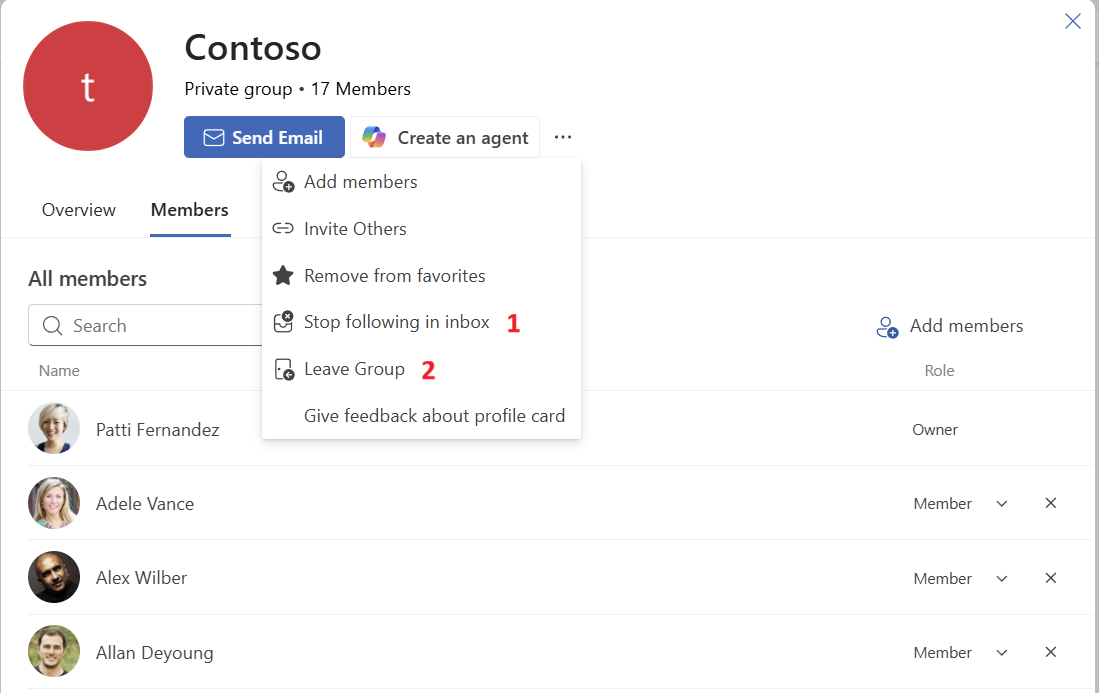
Task: Expand the role dropdown for Adele Vance
Action: [1002, 504]
